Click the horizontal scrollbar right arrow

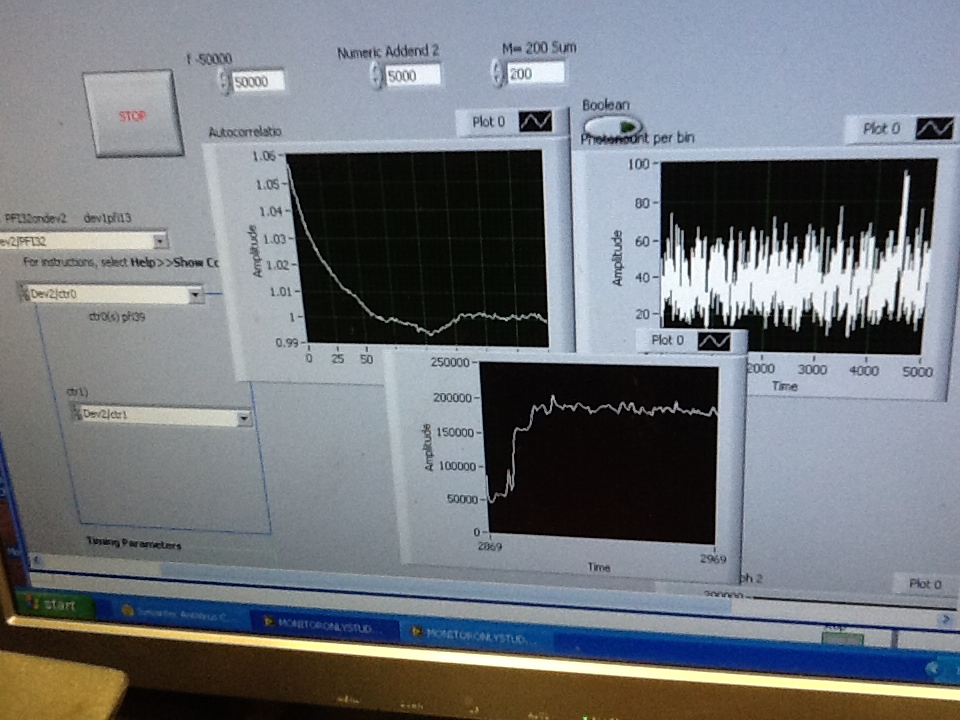(x=946, y=619)
